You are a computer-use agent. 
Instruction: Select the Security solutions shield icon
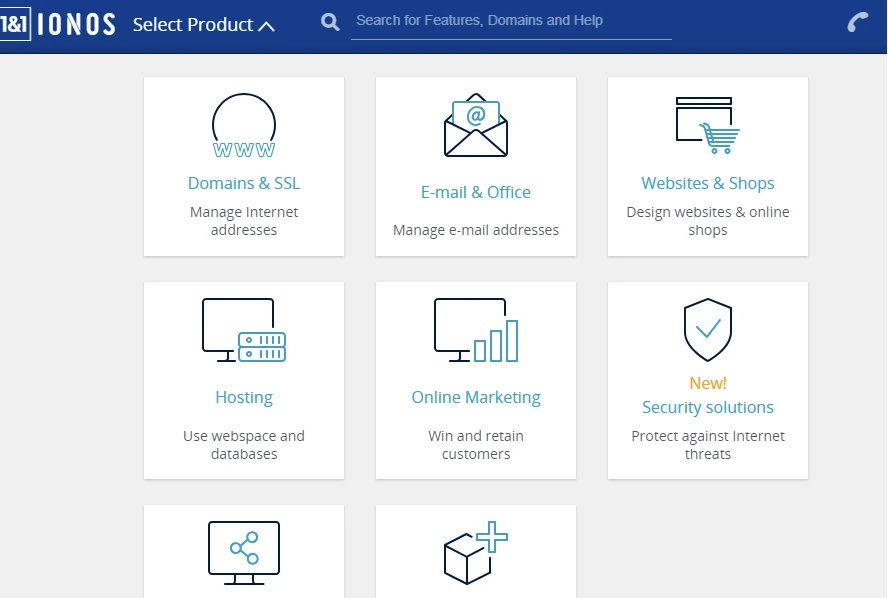(707, 330)
